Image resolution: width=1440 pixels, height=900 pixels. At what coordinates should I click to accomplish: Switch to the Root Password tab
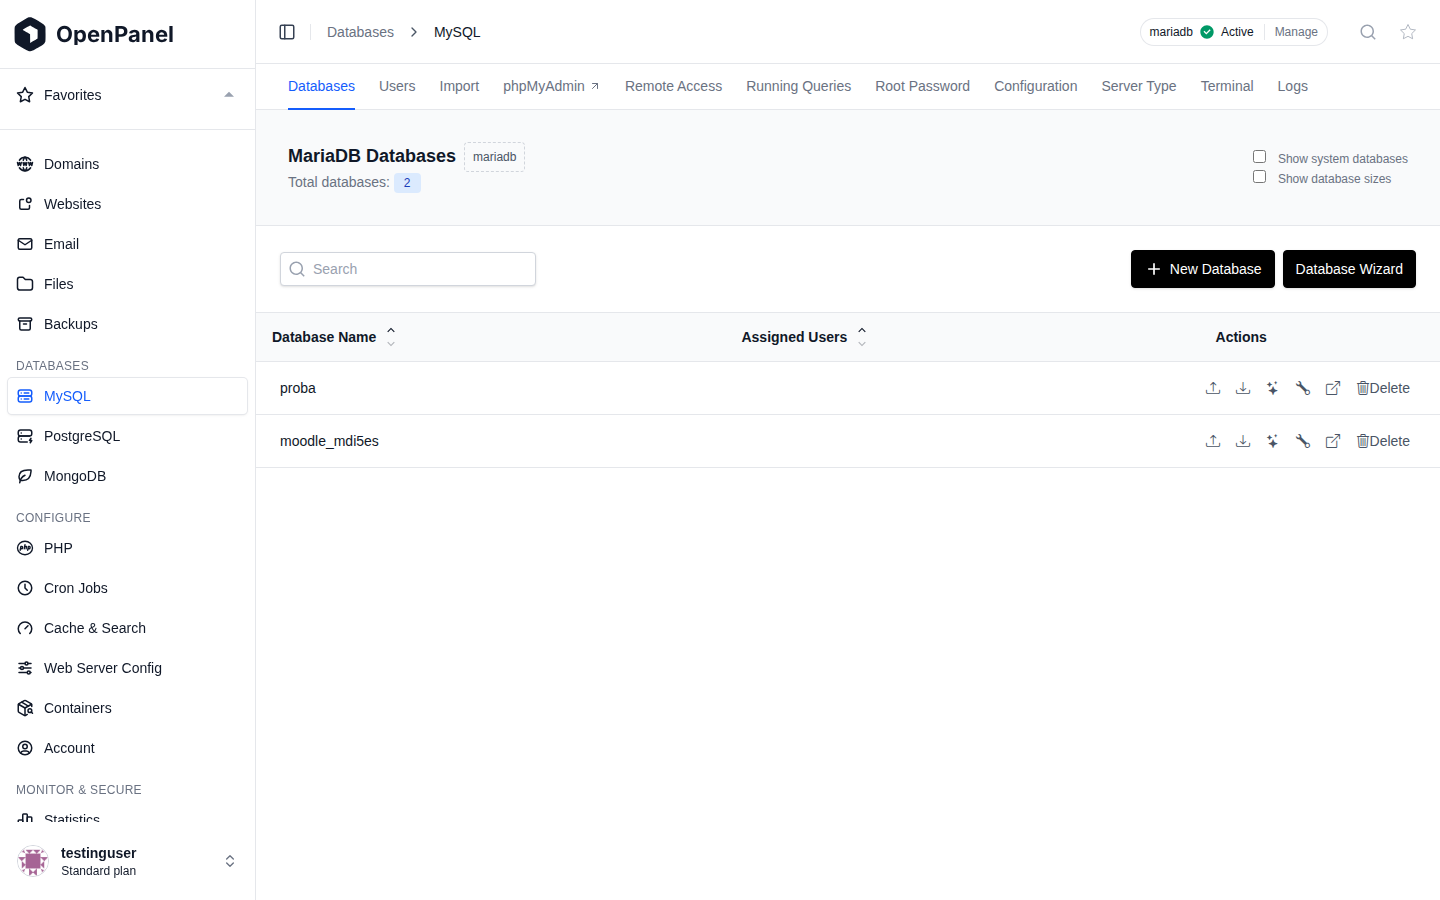[x=922, y=86]
